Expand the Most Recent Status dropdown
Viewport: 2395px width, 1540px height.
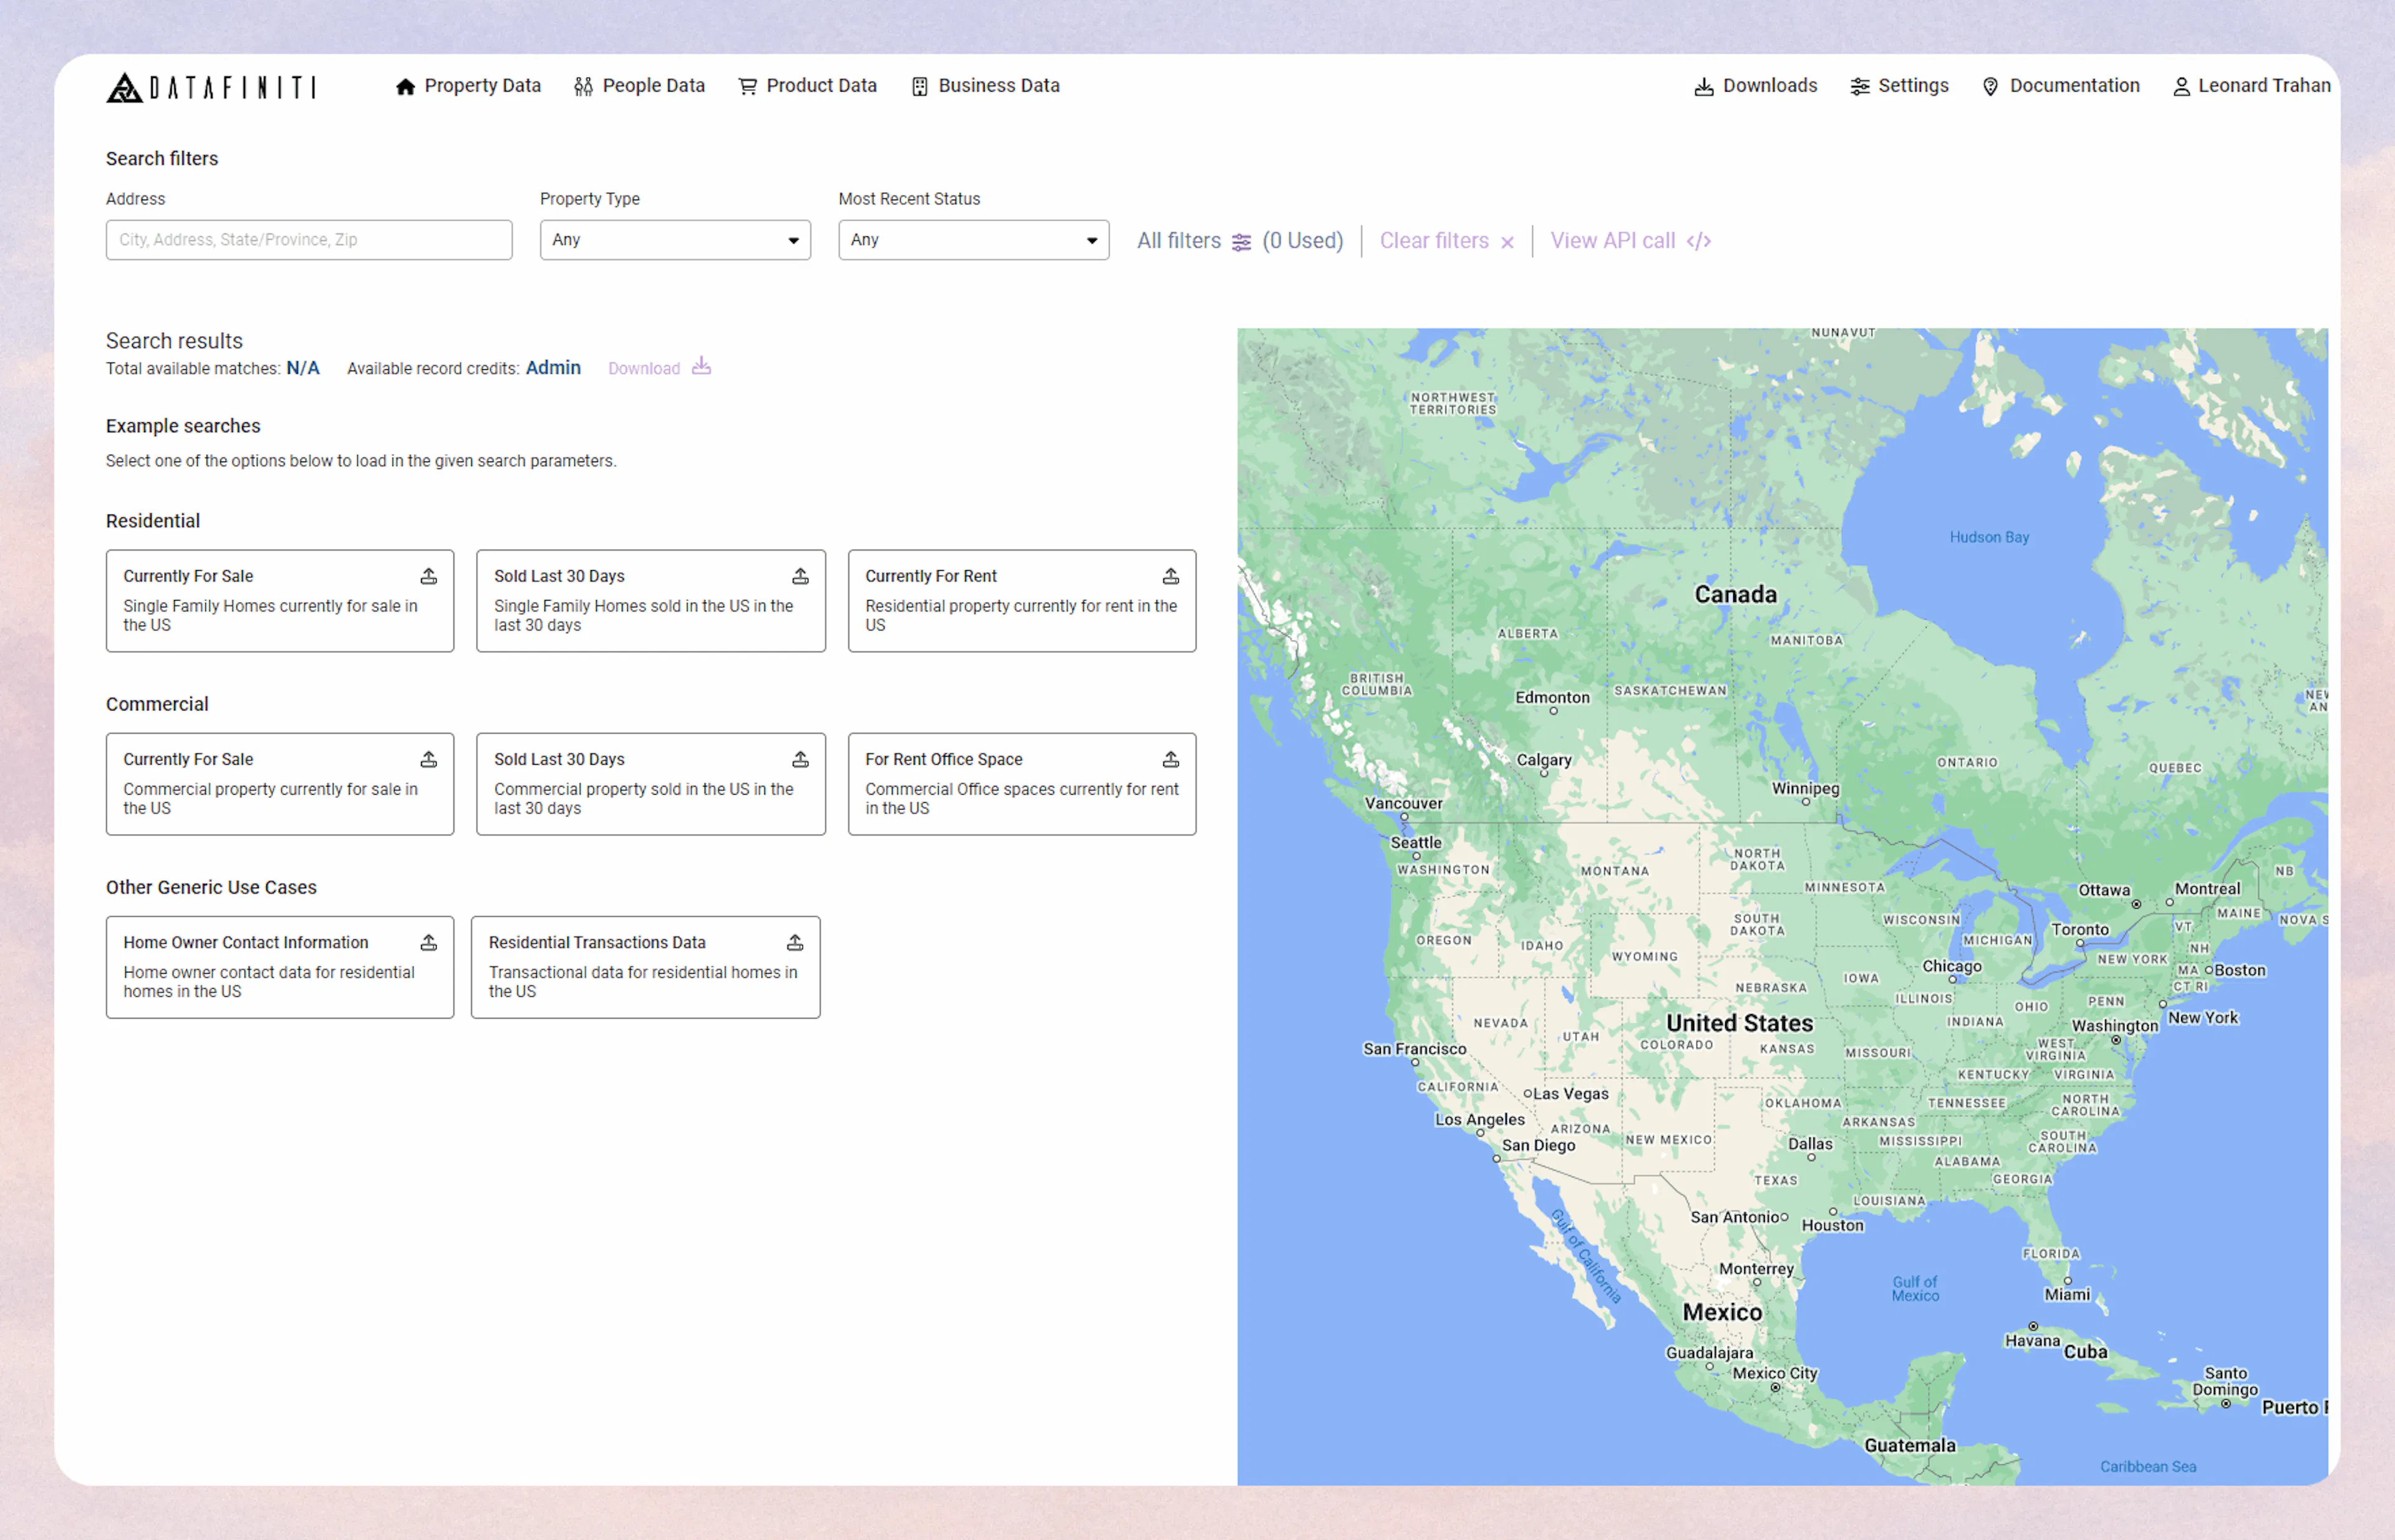click(973, 239)
